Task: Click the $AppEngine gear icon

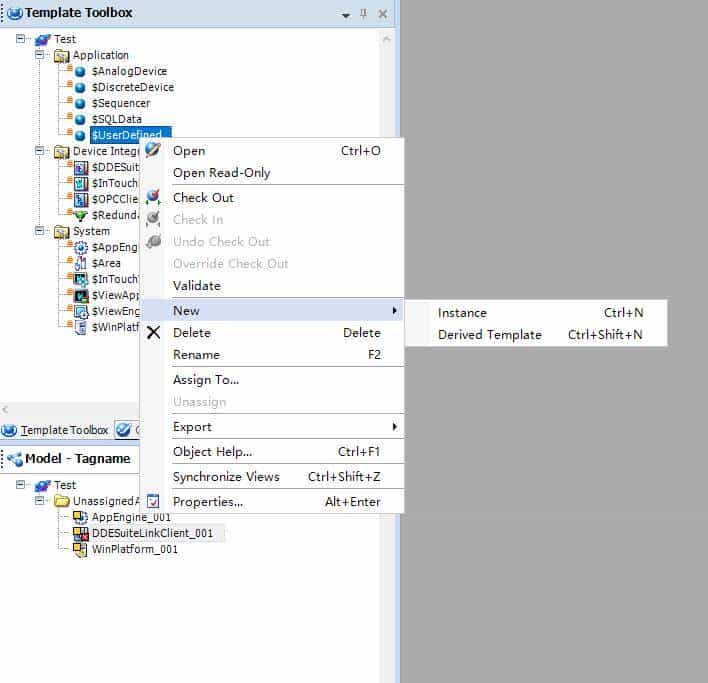Action: click(x=81, y=247)
